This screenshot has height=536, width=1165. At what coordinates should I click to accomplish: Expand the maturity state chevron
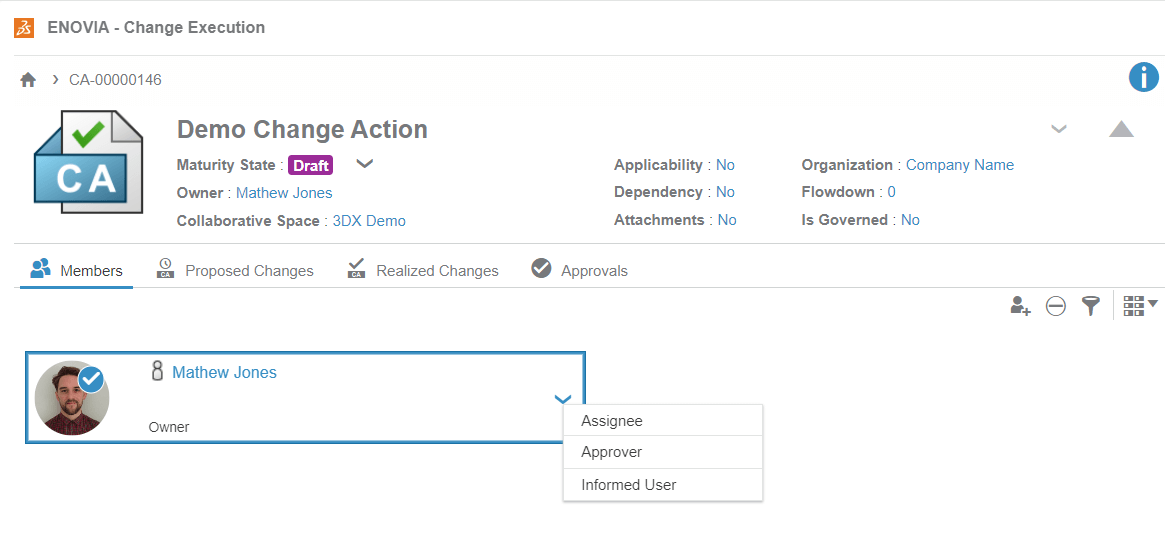[x=364, y=164]
